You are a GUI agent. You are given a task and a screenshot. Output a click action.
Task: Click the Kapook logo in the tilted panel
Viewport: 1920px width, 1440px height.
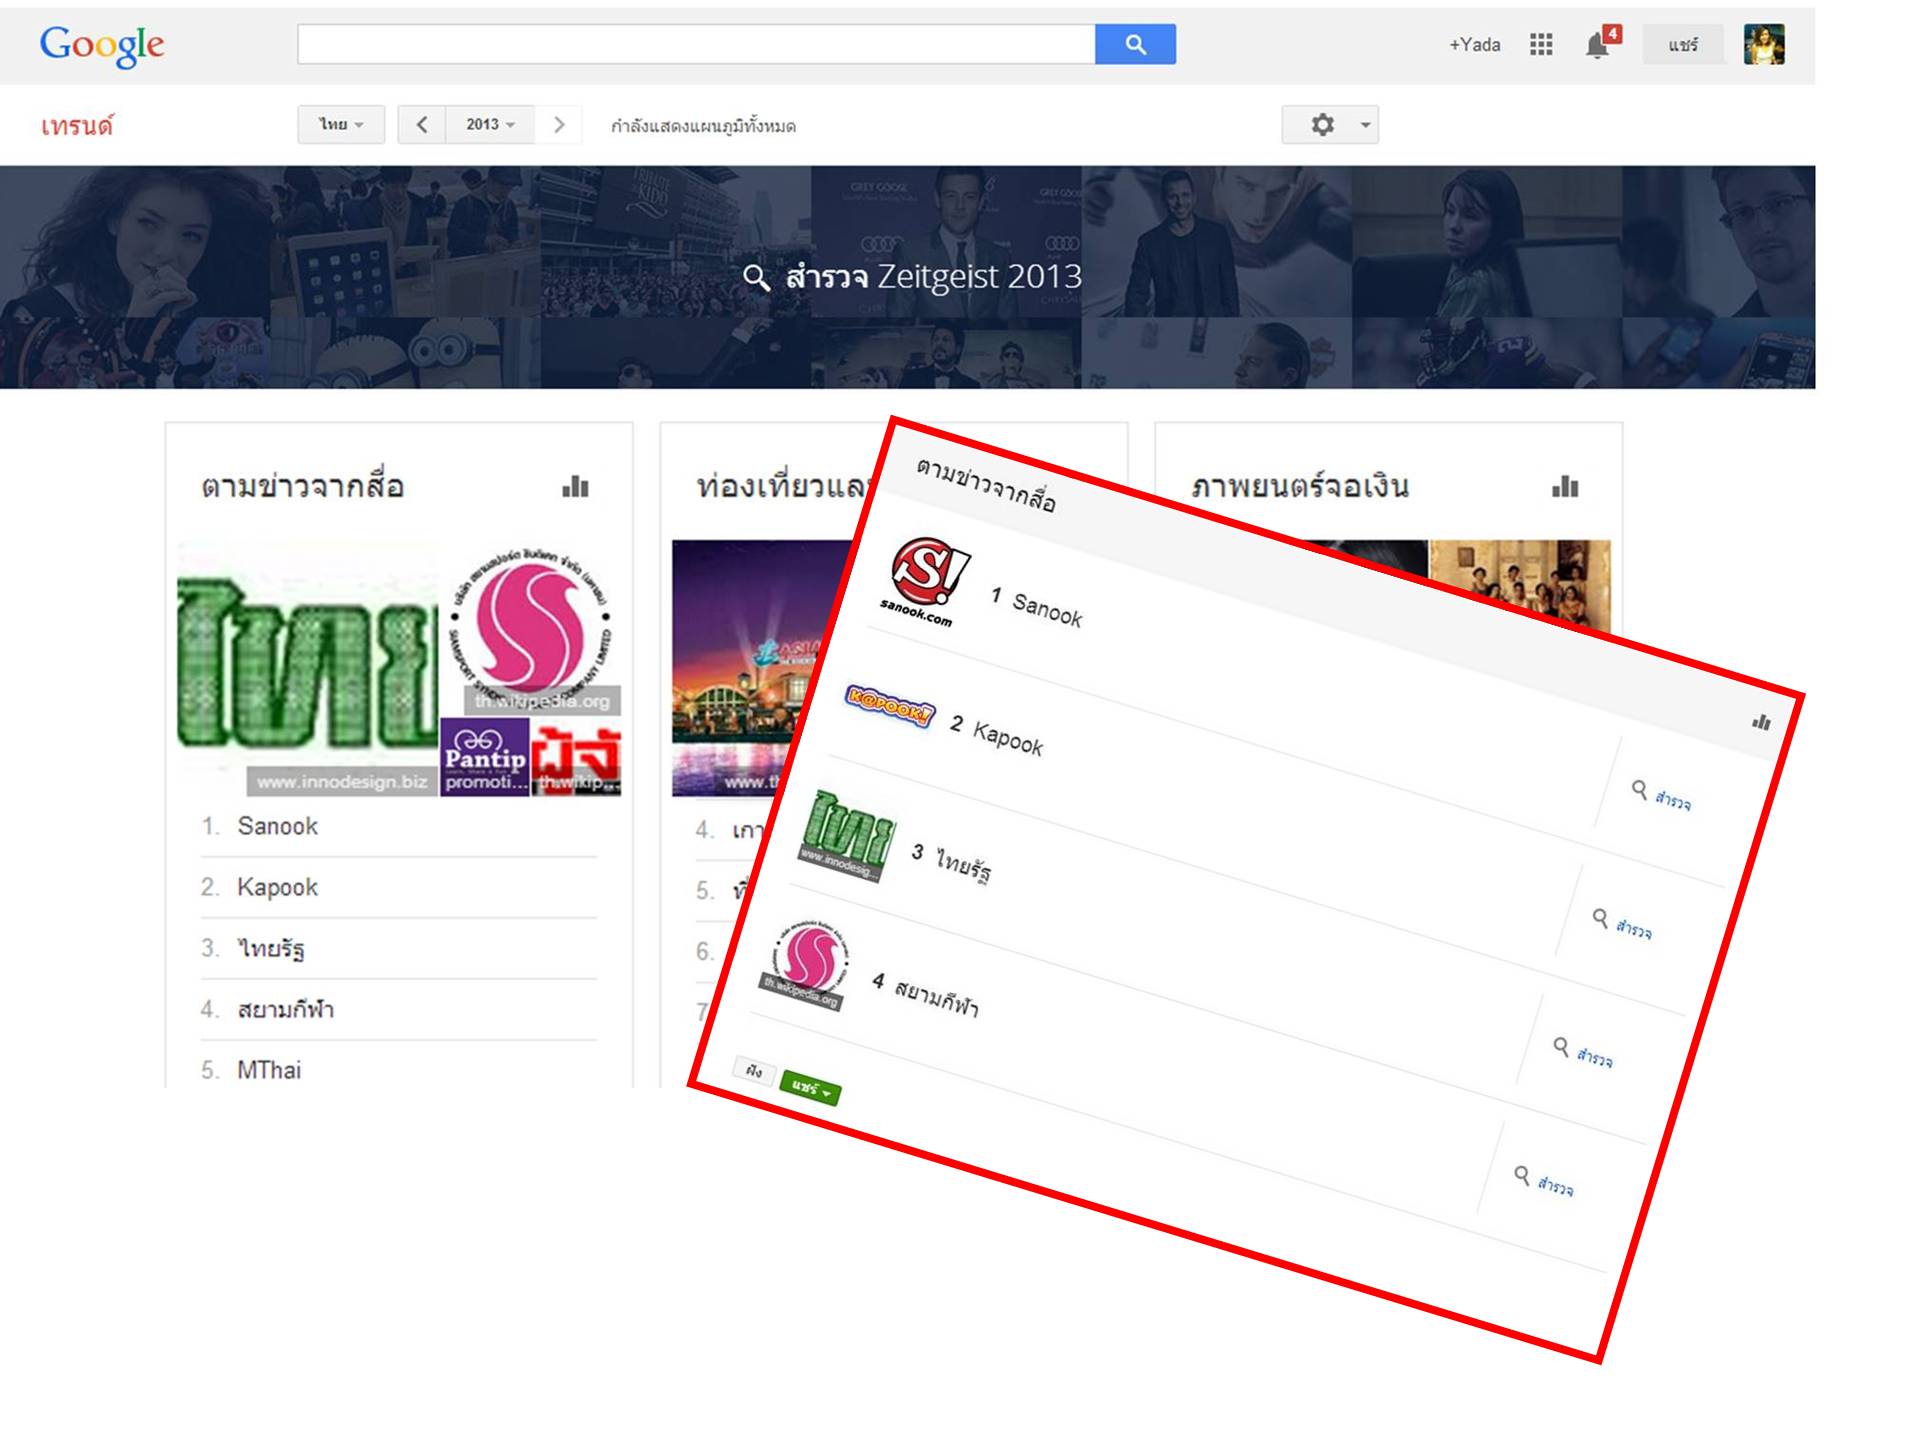tap(890, 706)
